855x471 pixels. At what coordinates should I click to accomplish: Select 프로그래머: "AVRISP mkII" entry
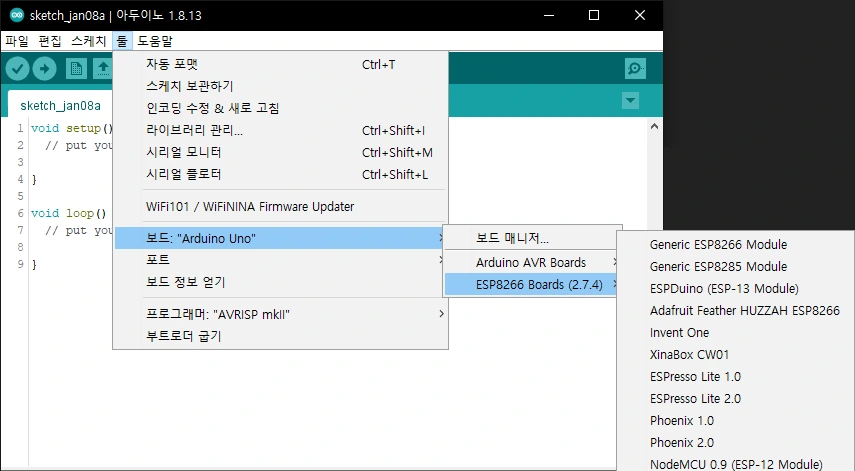pos(281,314)
